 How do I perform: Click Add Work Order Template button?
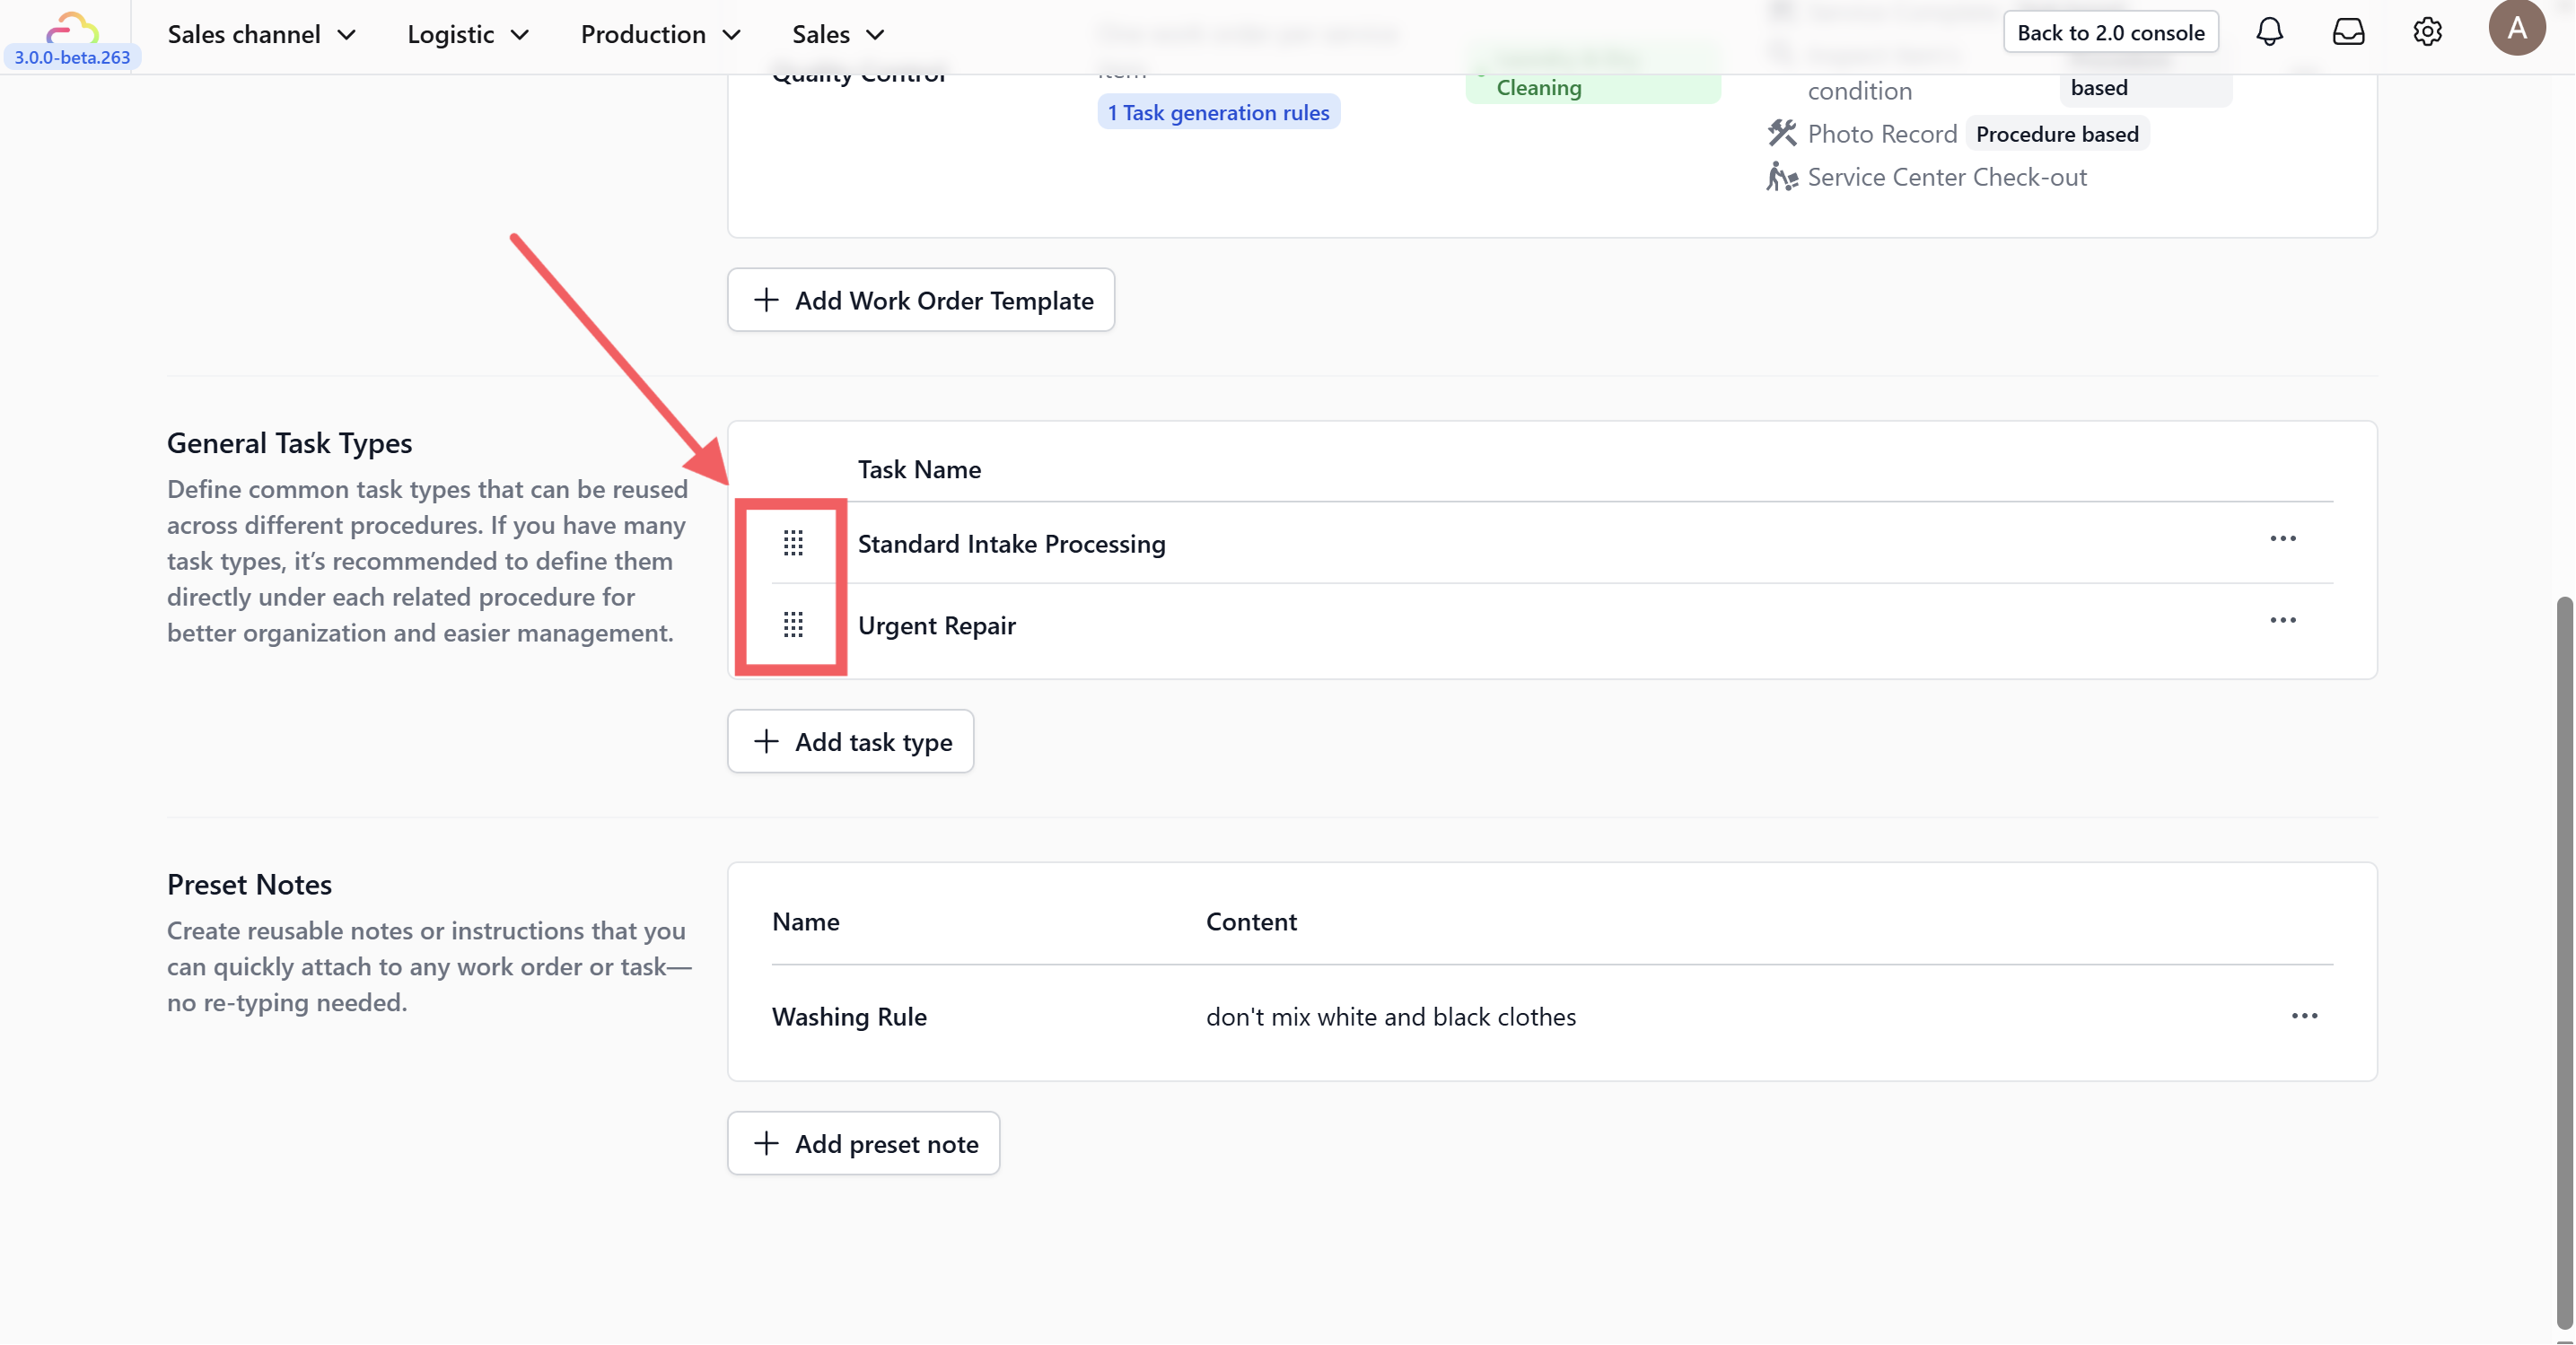[921, 300]
